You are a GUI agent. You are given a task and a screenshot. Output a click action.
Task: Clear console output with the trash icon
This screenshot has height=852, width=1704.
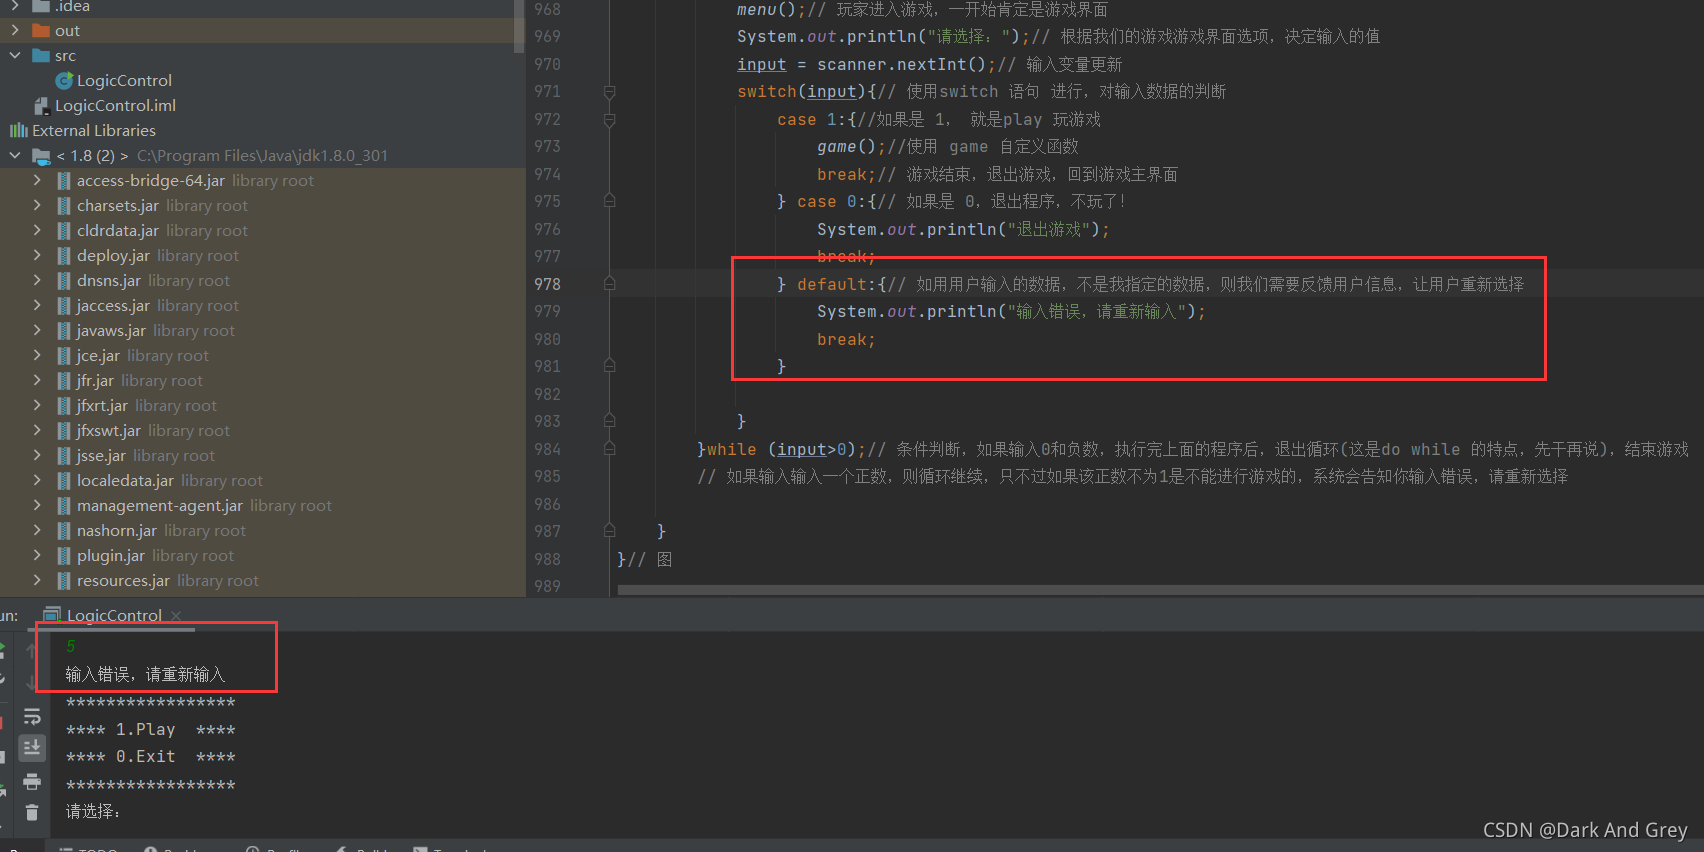tap(32, 812)
